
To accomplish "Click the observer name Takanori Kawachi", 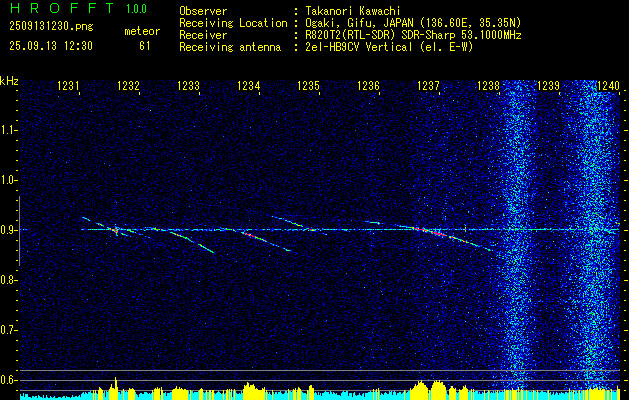I will (x=351, y=11).
